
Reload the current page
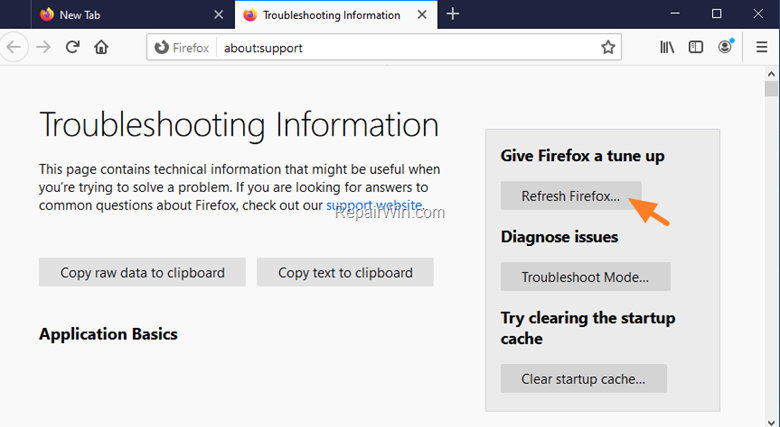click(73, 47)
